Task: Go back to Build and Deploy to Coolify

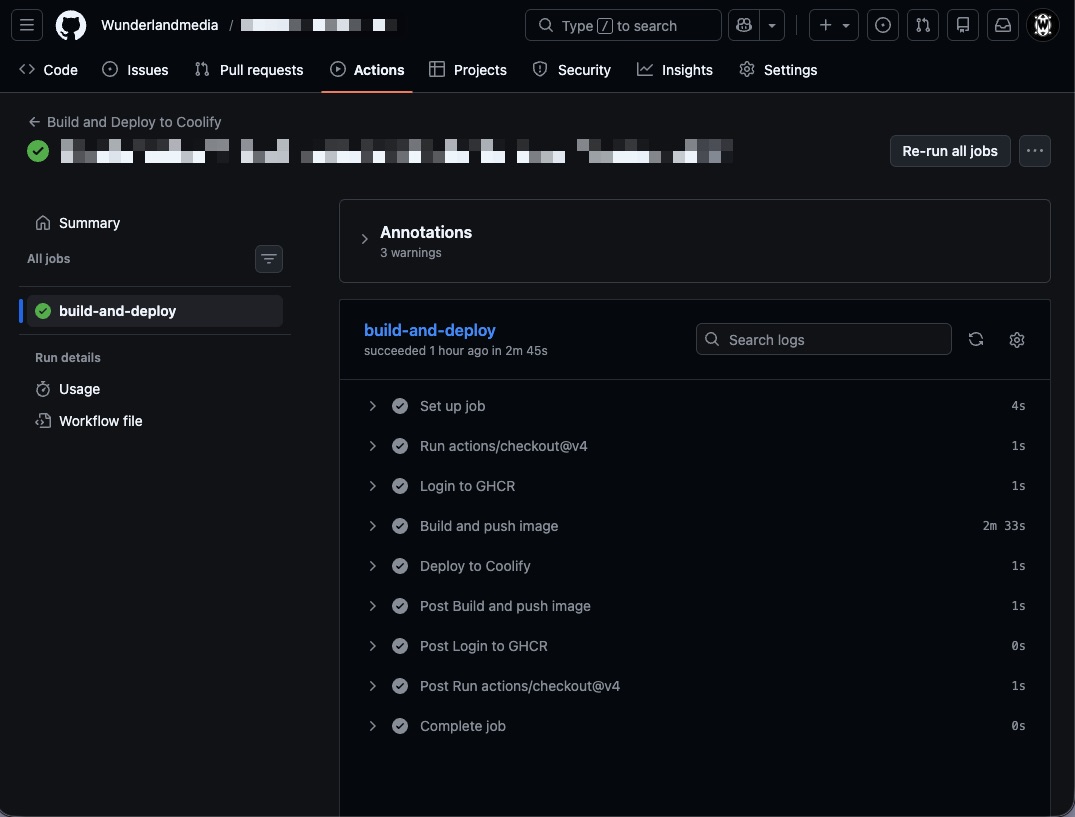Action: (125, 122)
